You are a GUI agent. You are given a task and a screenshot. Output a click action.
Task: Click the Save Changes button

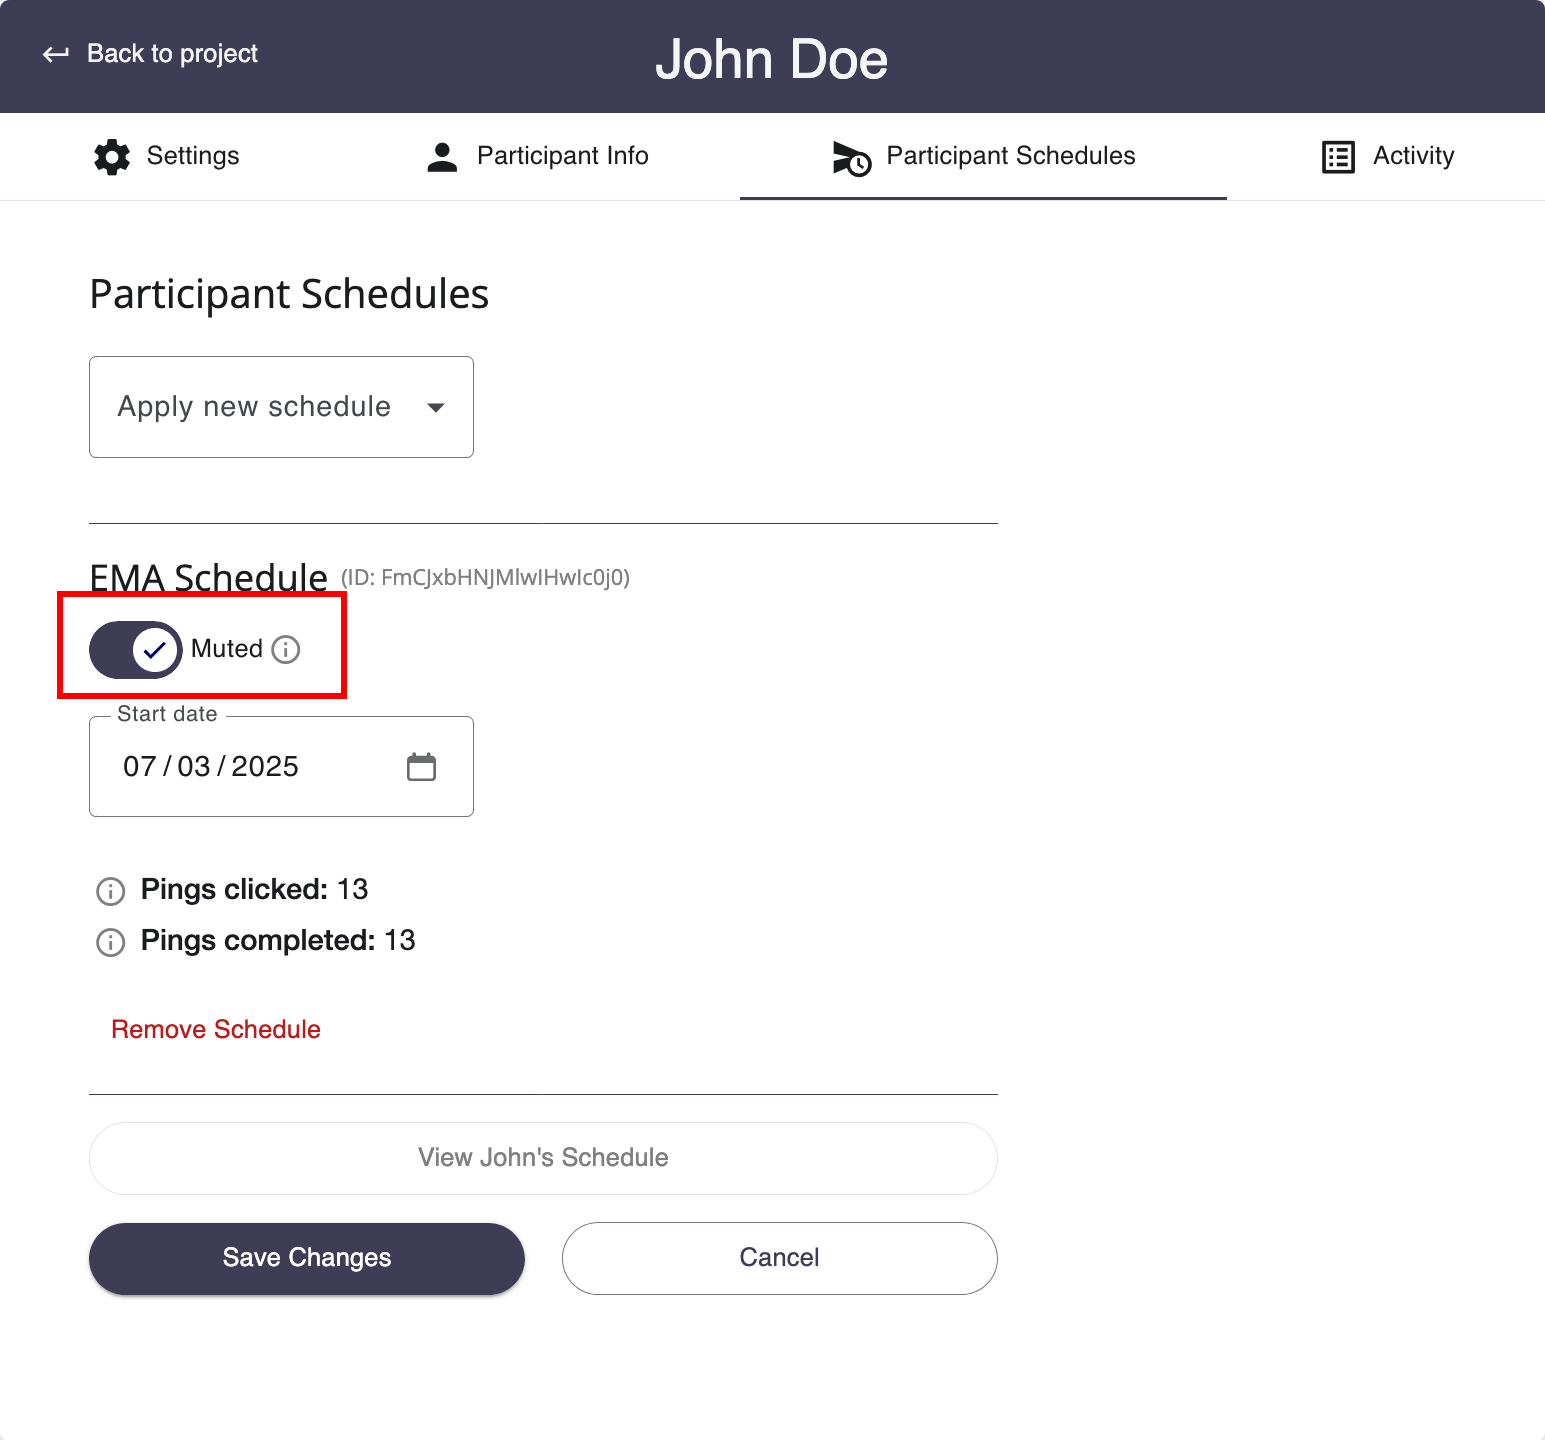pyautogui.click(x=307, y=1258)
